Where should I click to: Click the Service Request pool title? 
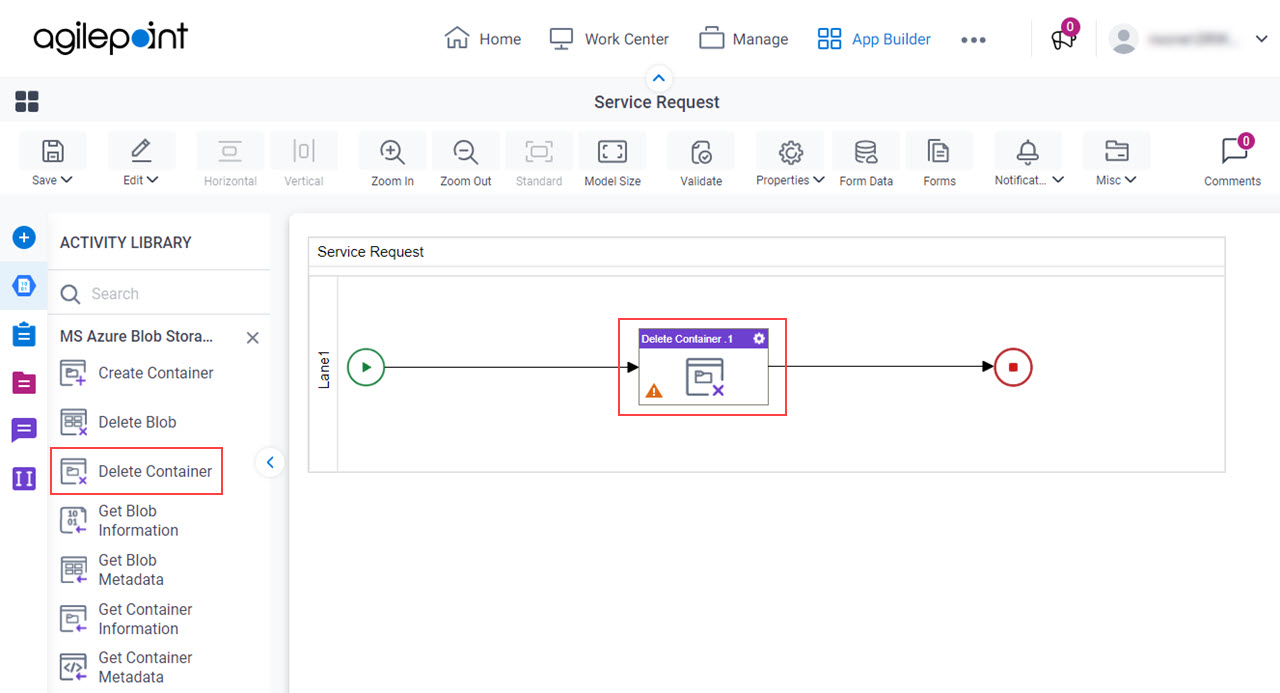[371, 252]
